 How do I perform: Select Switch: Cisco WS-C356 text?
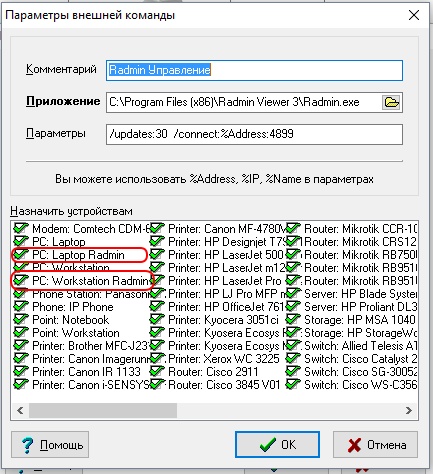point(361,385)
